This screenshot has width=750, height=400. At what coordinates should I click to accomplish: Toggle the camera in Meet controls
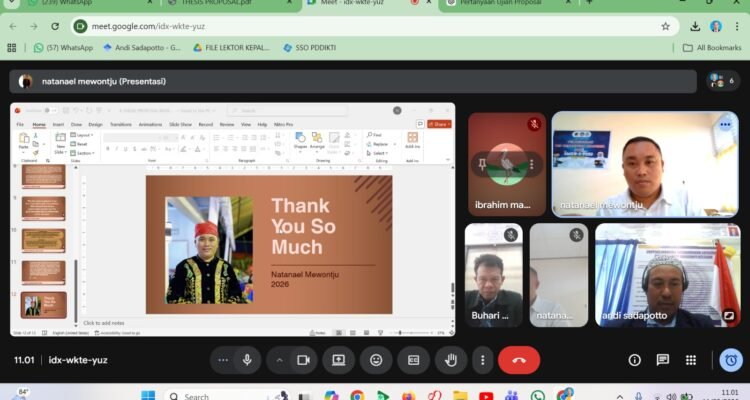click(x=303, y=360)
